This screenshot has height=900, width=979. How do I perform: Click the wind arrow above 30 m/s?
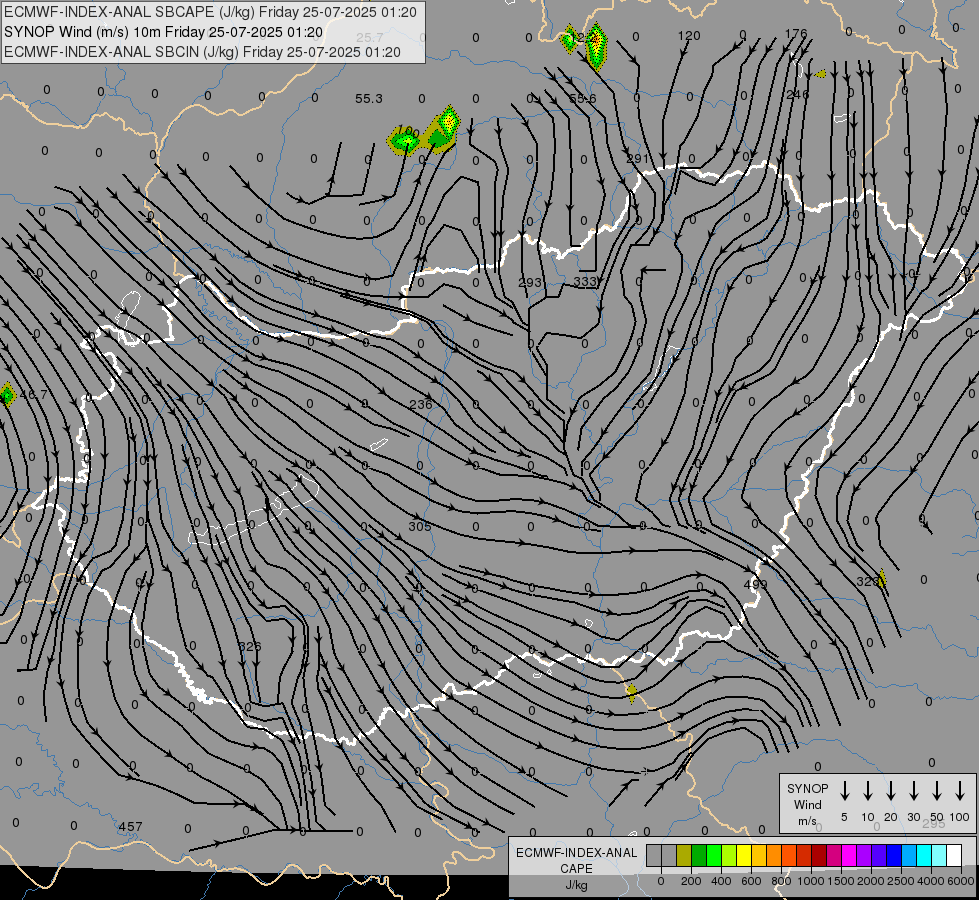[914, 791]
